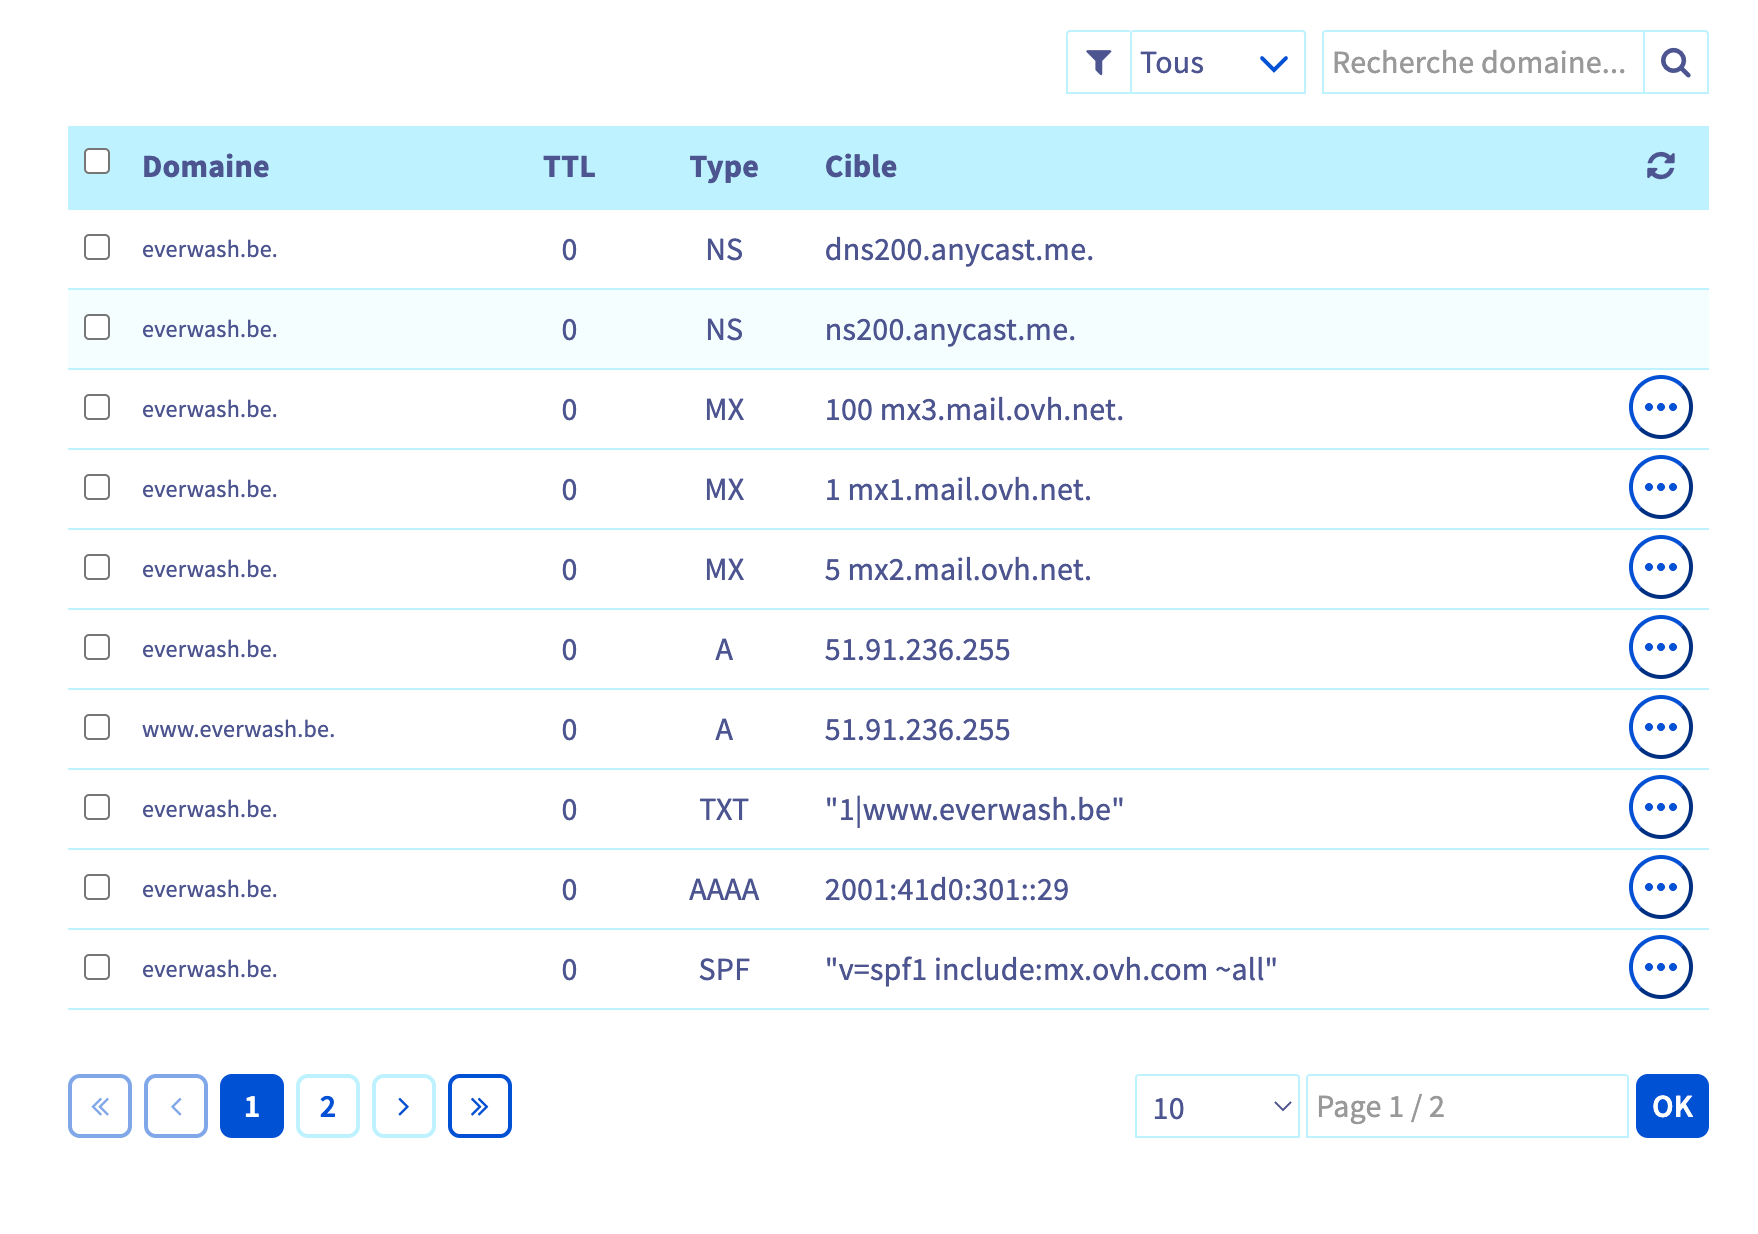Open actions menu for the SPF record
The width and height of the screenshot is (1758, 1234).
click(1660, 968)
